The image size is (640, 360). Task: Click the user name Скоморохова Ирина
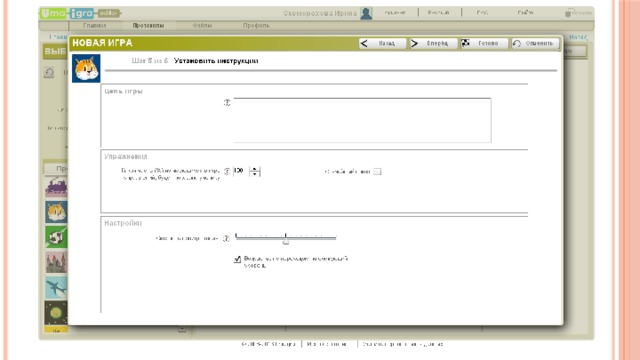pyautogui.click(x=320, y=13)
